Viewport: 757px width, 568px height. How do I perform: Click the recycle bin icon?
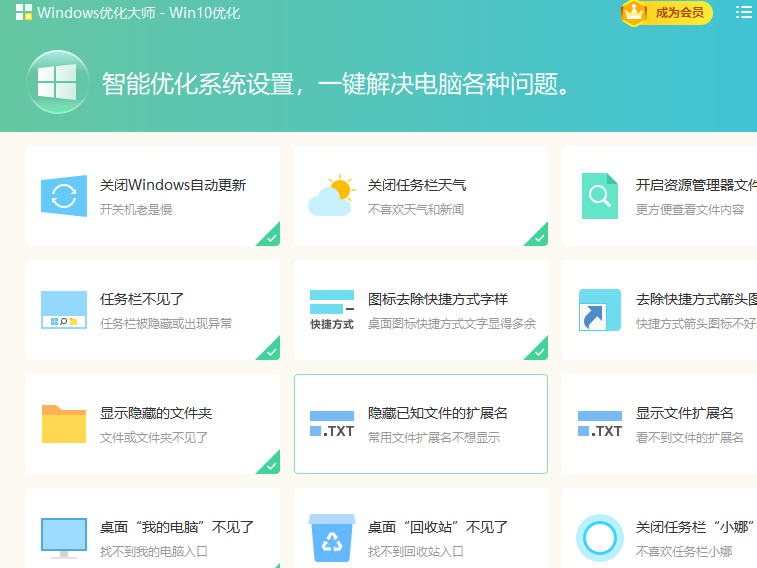[332, 538]
